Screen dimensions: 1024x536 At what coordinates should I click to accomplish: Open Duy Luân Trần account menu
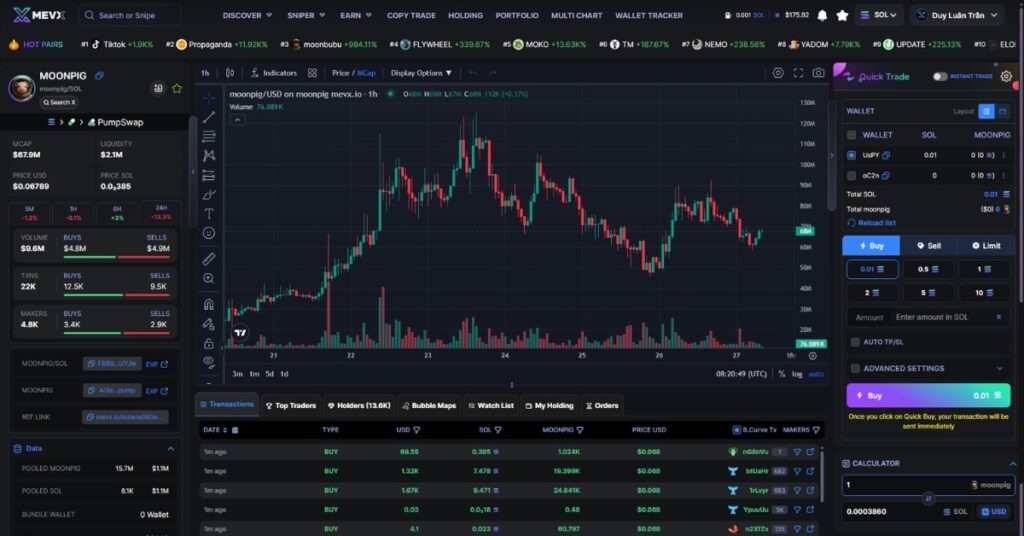coord(957,15)
